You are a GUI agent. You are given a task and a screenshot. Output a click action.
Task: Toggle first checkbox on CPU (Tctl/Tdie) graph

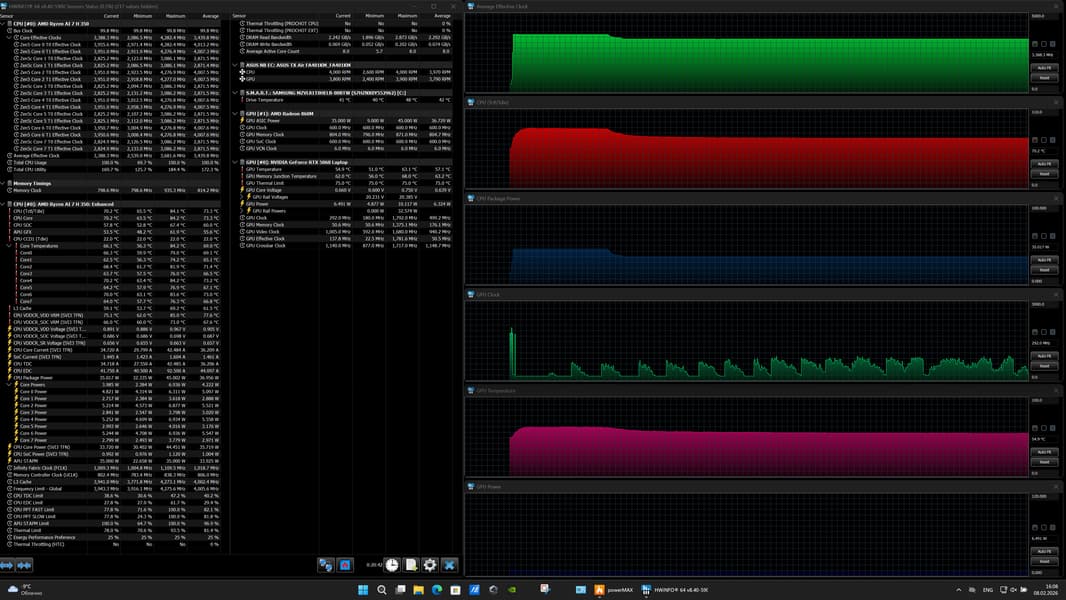tap(1035, 140)
